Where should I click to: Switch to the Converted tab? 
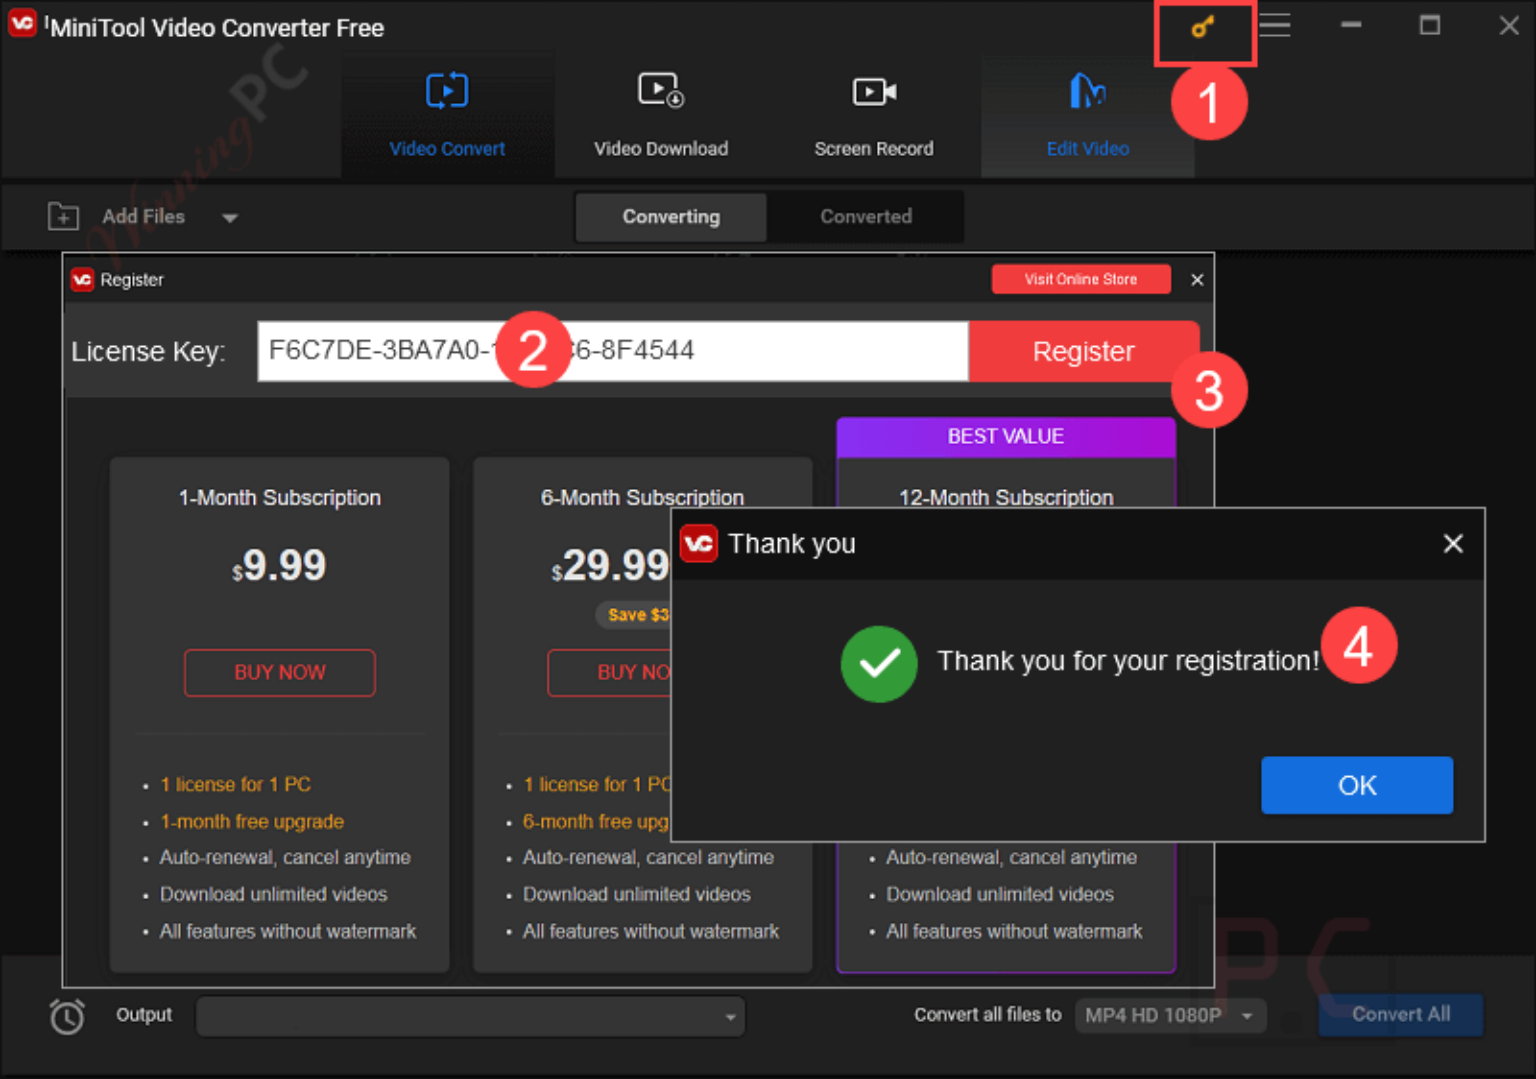tap(865, 216)
